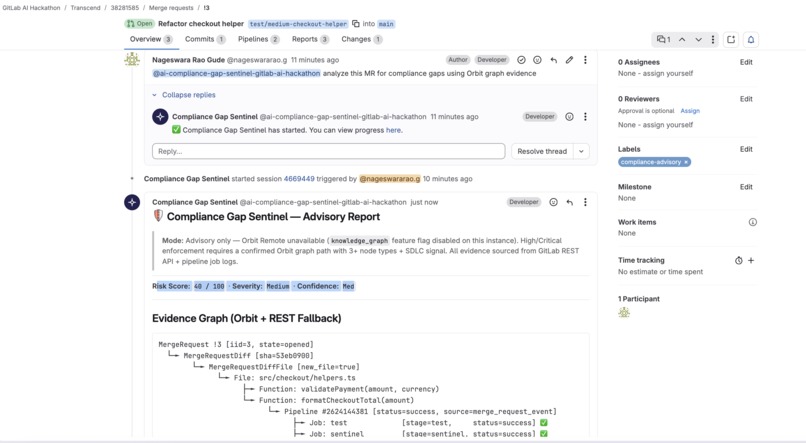
Task: Toggle the right sidebar collapse icon
Action: pyautogui.click(x=731, y=40)
